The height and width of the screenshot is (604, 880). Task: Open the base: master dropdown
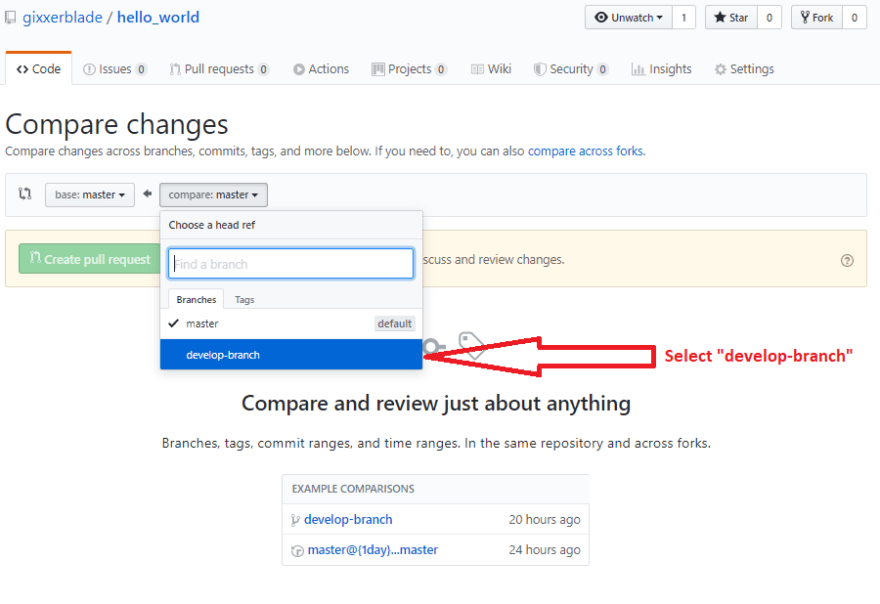click(x=90, y=195)
